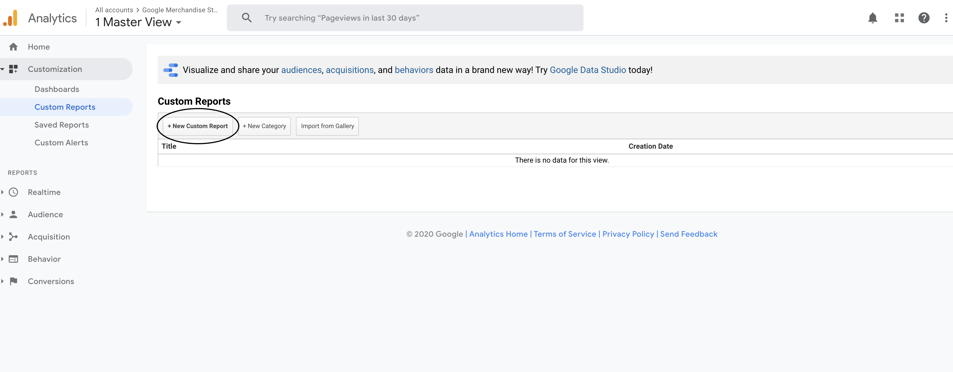The width and height of the screenshot is (953, 372).
Task: Expand the Realtime section arrow
Action: pos(2,192)
